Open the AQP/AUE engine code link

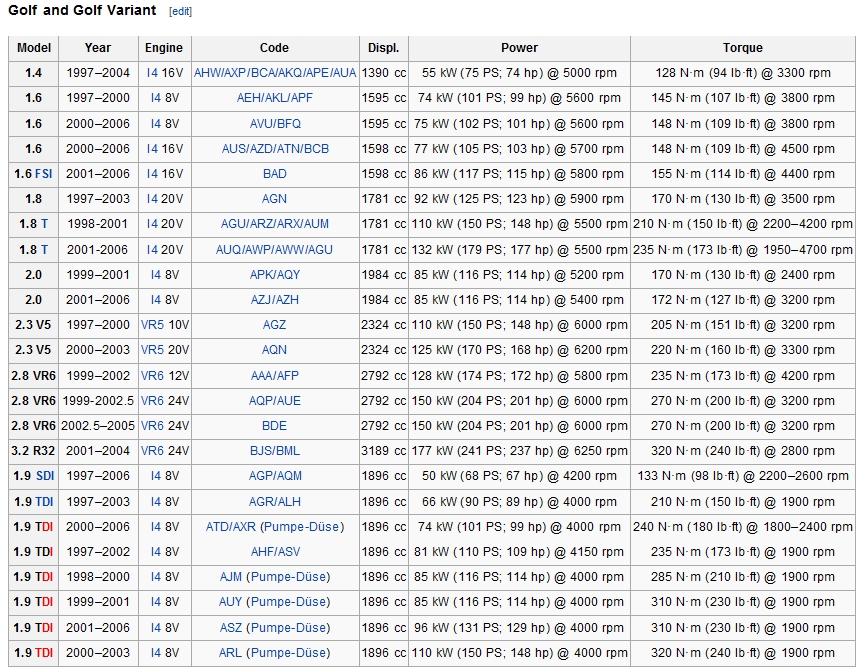point(275,400)
